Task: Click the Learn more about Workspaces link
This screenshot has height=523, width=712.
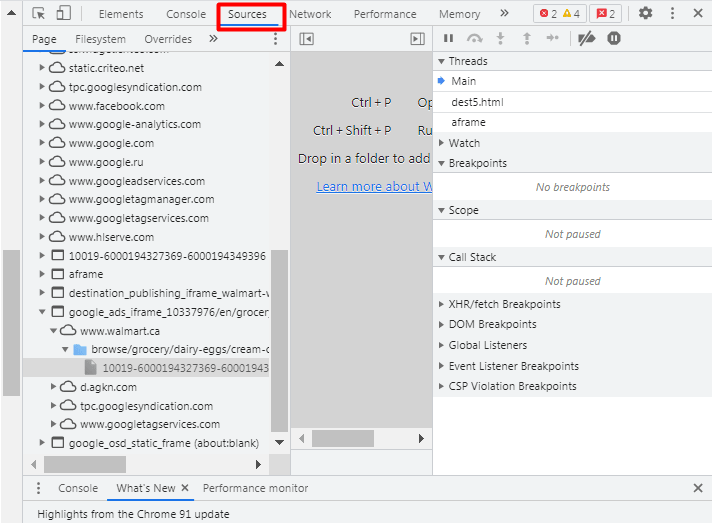Action: pos(374,187)
